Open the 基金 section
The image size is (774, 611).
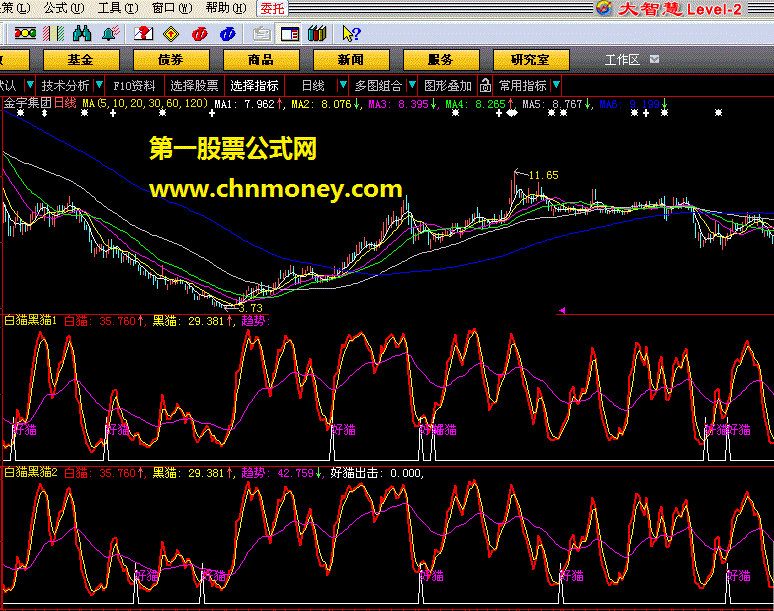coord(81,60)
